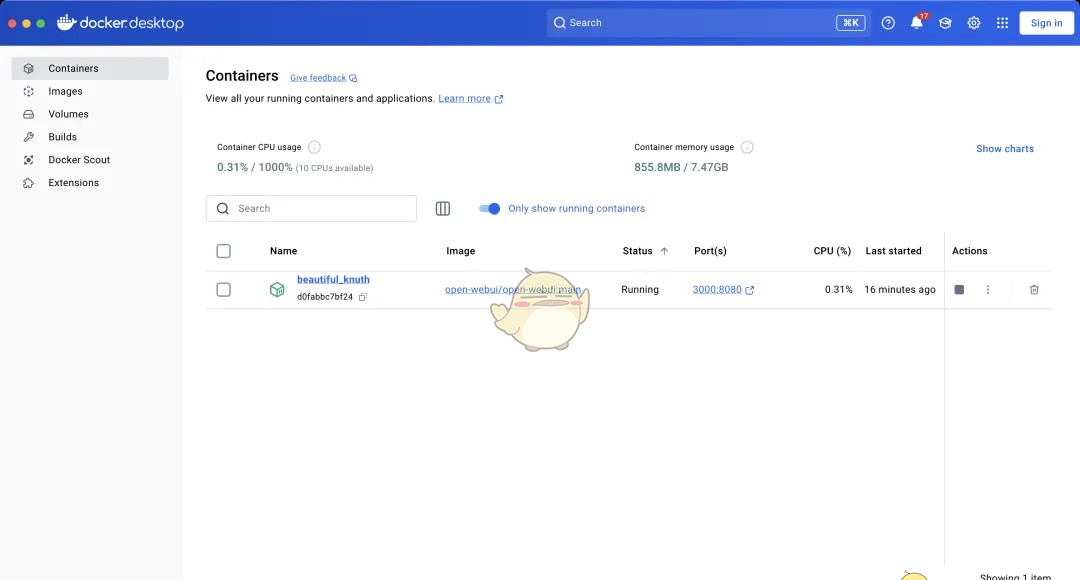Open the beautiful_knuth more actions menu
The image size is (1080, 580).
point(988,289)
